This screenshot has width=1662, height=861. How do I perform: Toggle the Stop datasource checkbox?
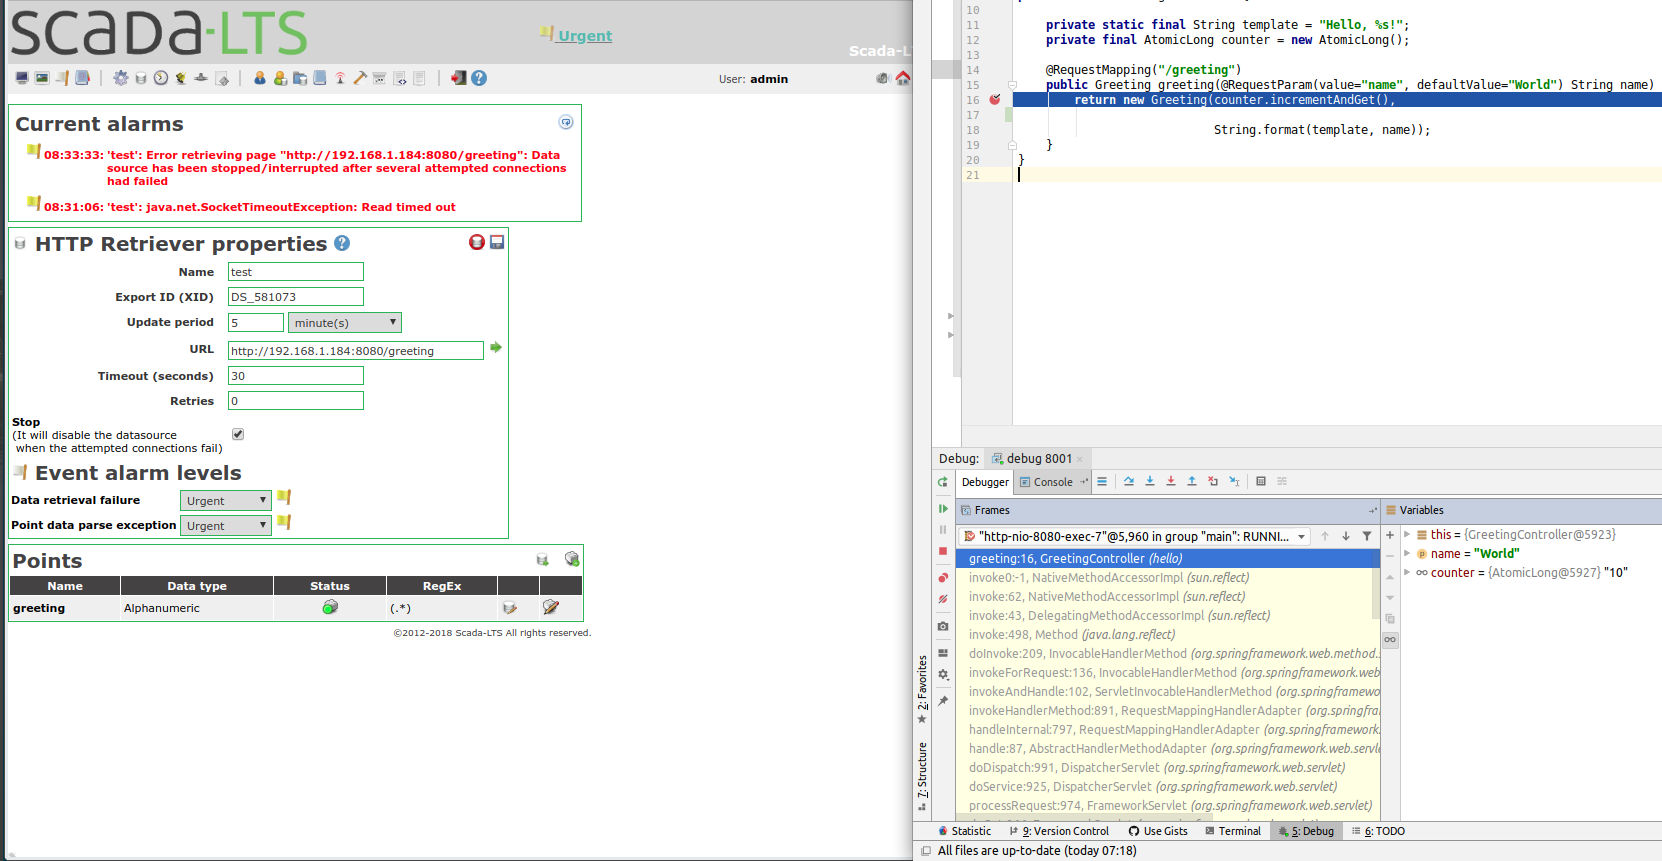(238, 434)
